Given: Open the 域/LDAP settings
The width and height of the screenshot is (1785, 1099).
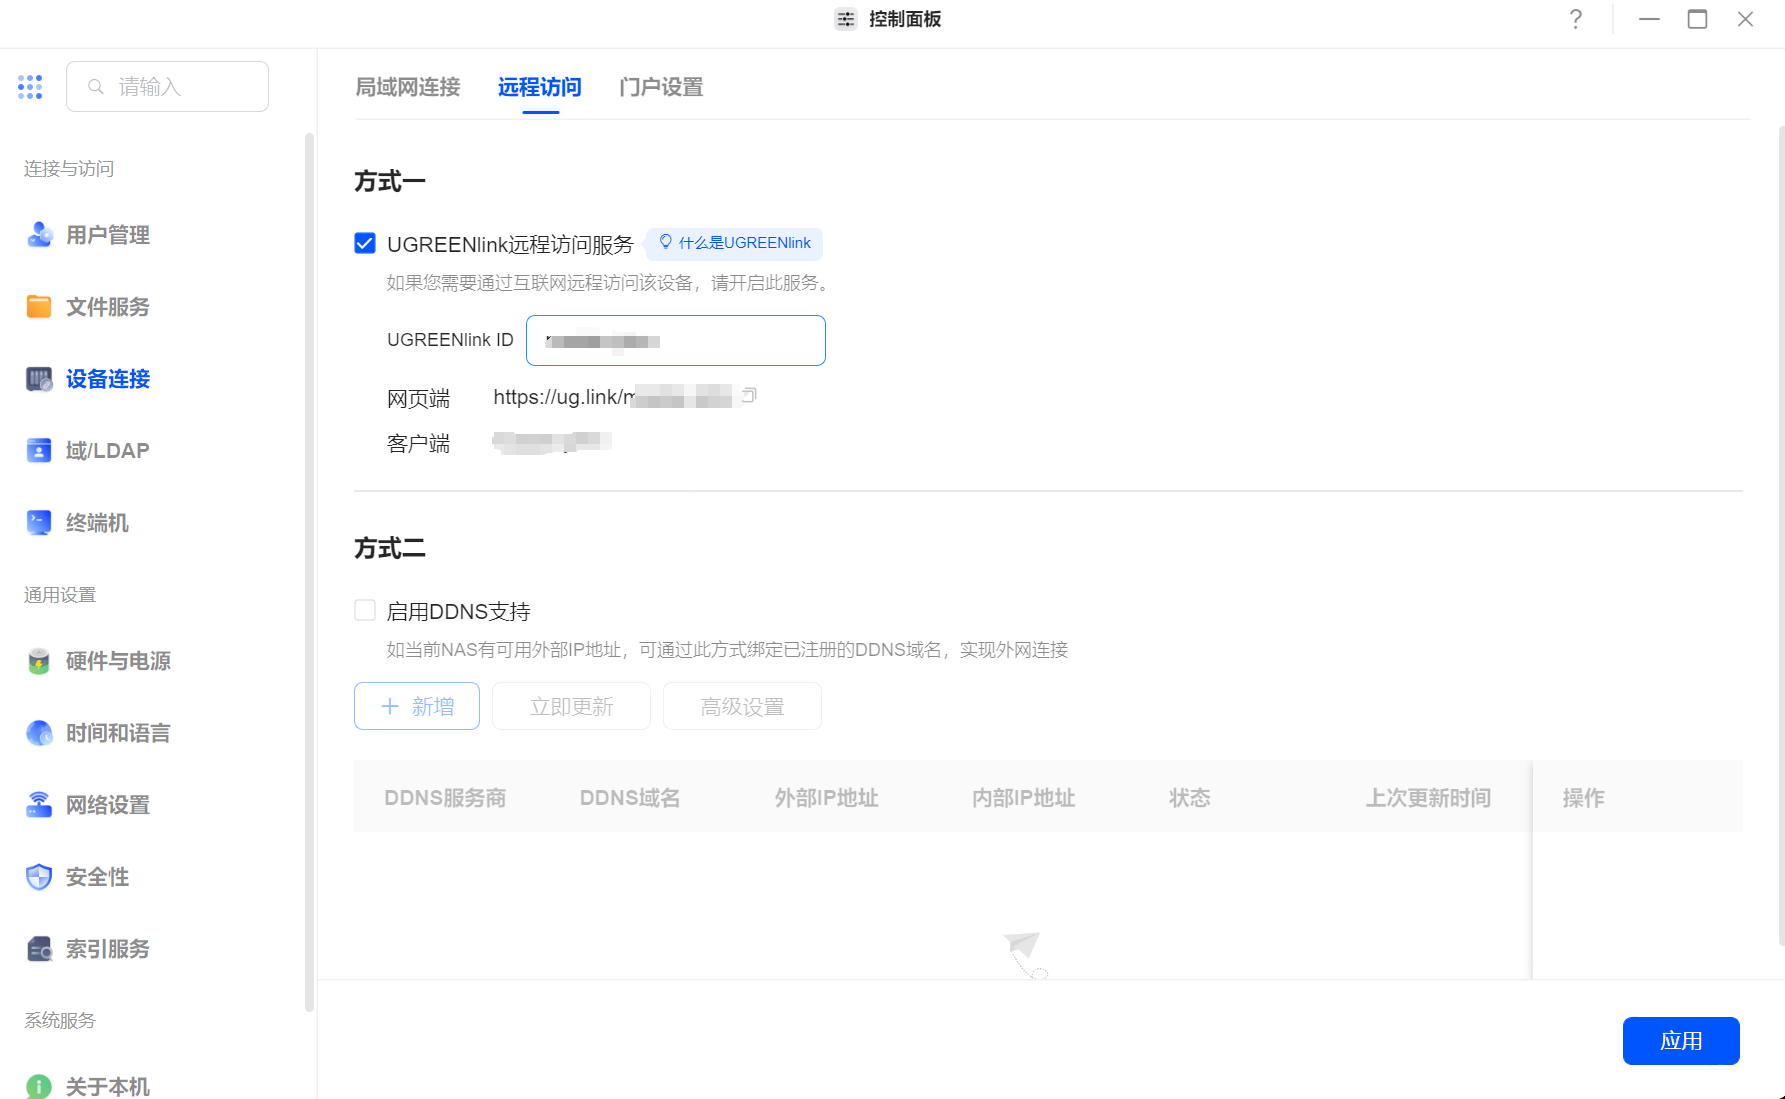Looking at the screenshot, I should [105, 450].
